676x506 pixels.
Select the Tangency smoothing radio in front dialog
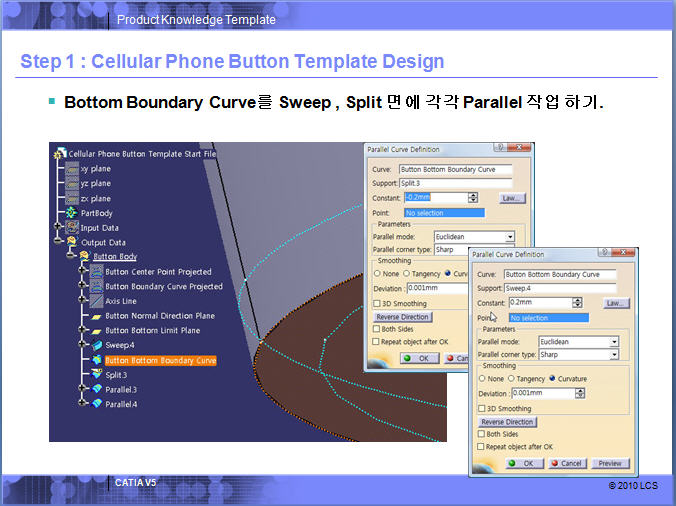click(x=512, y=379)
